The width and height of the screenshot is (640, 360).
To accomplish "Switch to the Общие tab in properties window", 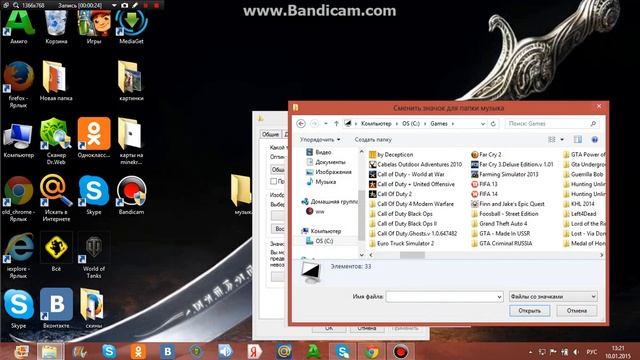I will [271, 134].
